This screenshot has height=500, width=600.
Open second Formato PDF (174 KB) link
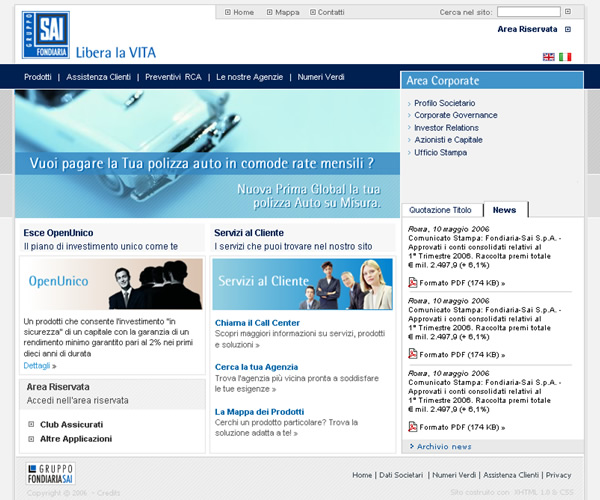coord(462,355)
